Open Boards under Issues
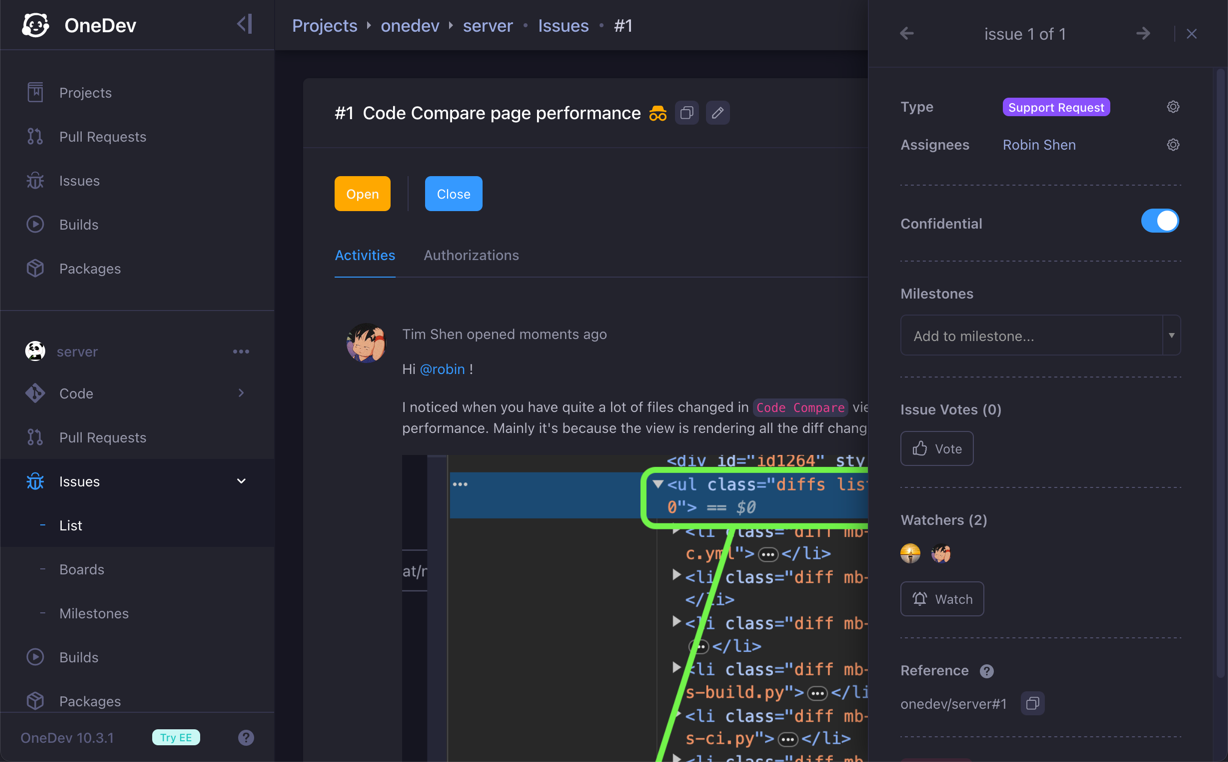The image size is (1228, 762). [x=81, y=570]
